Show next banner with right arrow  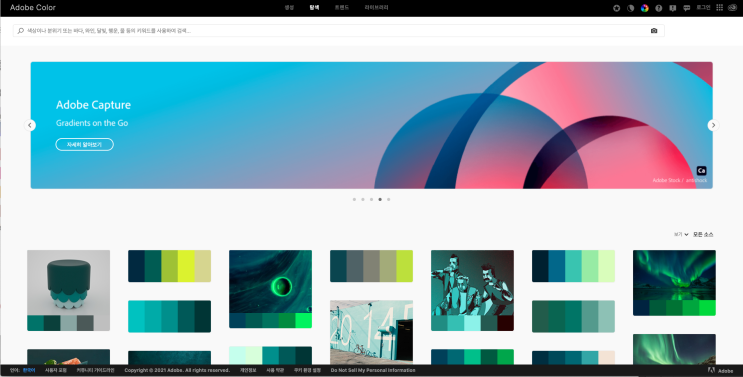(713, 125)
